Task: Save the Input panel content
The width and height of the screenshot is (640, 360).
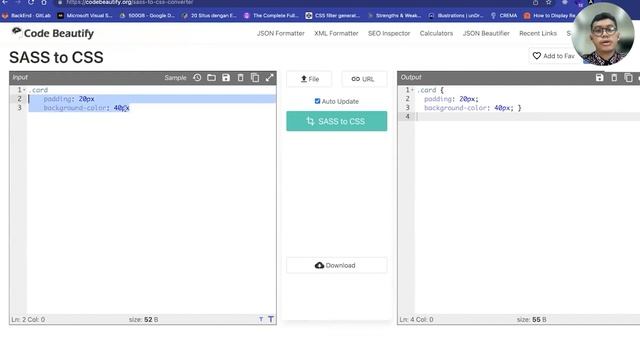Action: [x=226, y=78]
